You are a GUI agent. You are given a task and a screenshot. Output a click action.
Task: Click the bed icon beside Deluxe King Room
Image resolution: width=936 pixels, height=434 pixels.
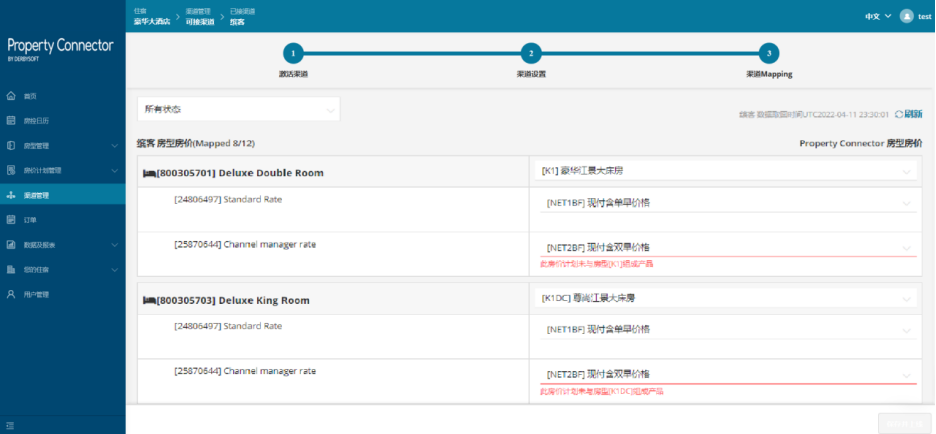pyautogui.click(x=149, y=301)
